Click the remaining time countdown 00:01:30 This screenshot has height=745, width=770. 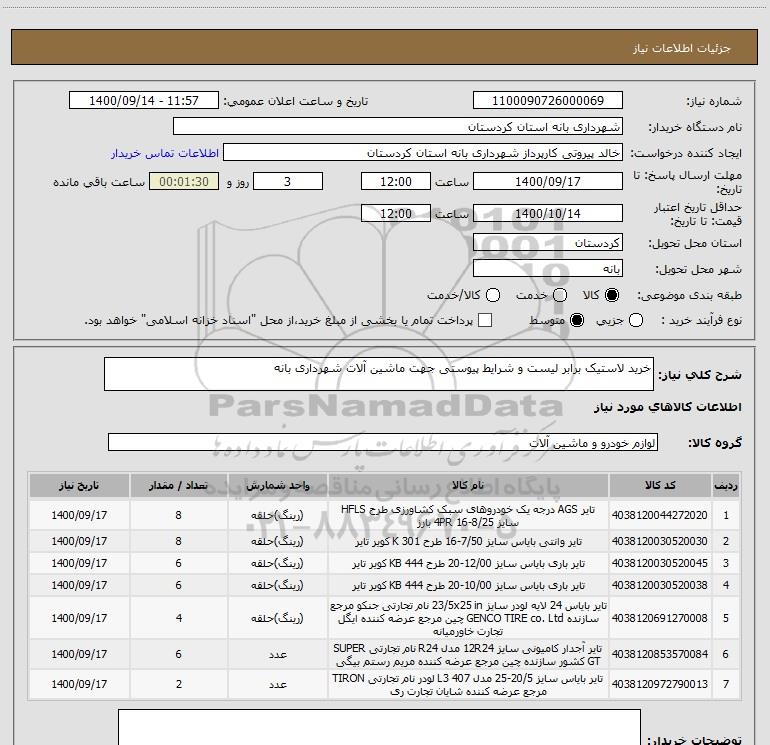pyautogui.click(x=184, y=181)
